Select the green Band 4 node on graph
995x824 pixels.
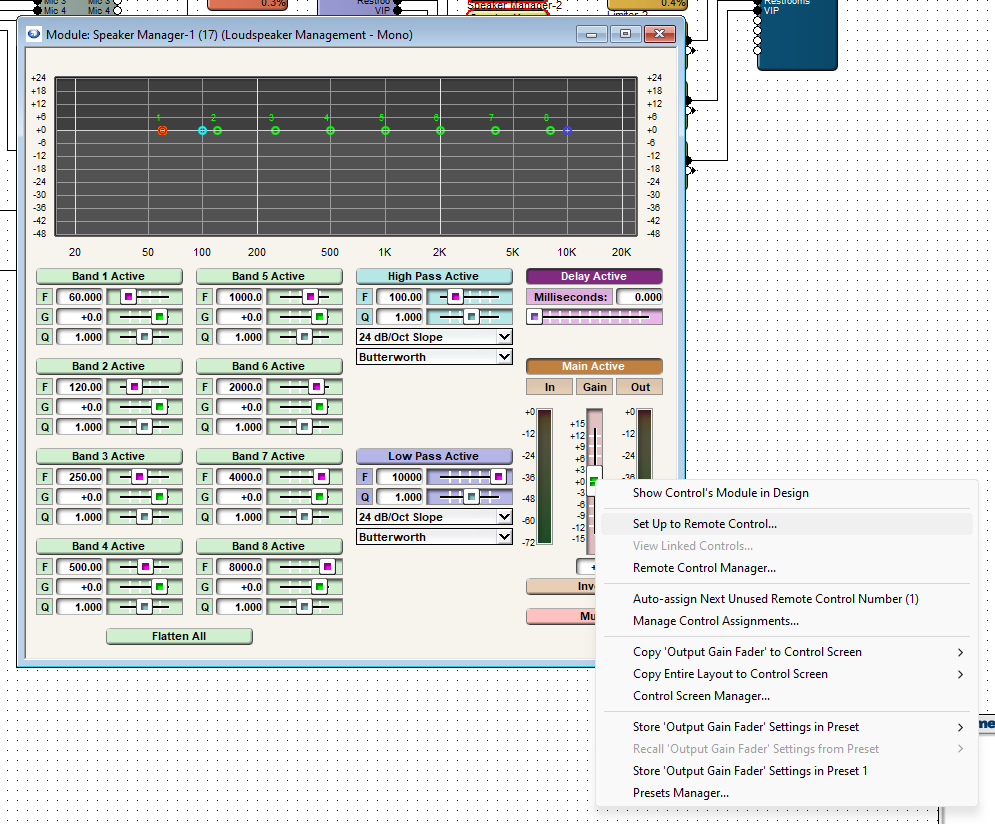[x=330, y=131]
